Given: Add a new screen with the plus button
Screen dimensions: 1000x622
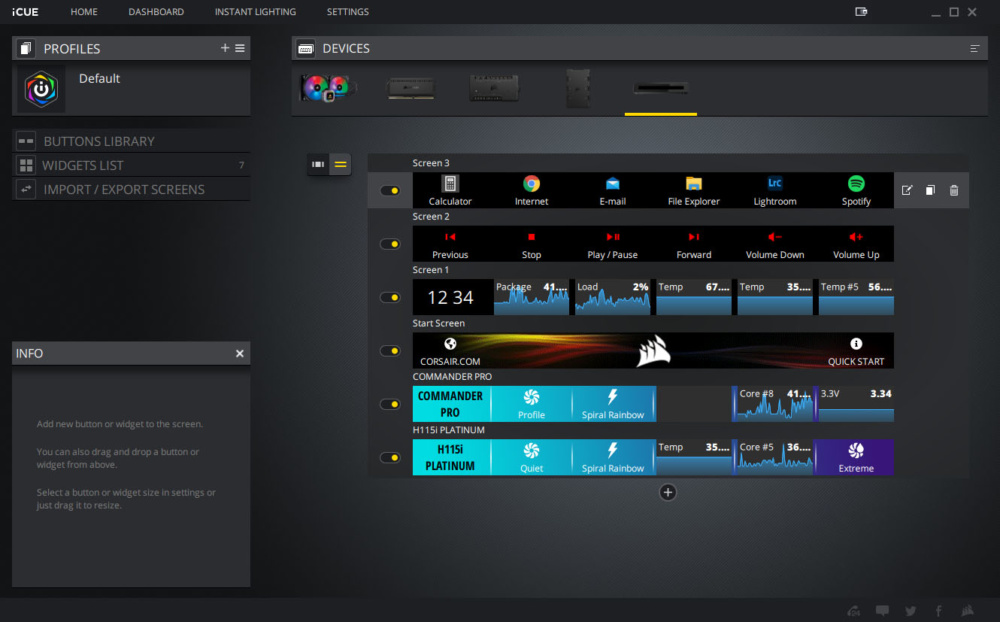Looking at the screenshot, I should pyautogui.click(x=668, y=492).
